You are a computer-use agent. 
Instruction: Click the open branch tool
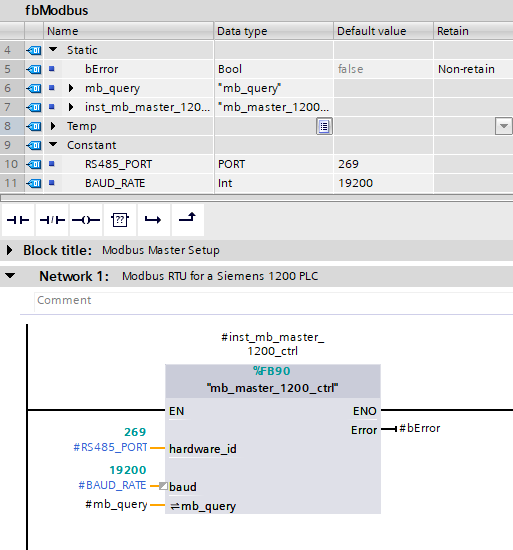point(153,220)
